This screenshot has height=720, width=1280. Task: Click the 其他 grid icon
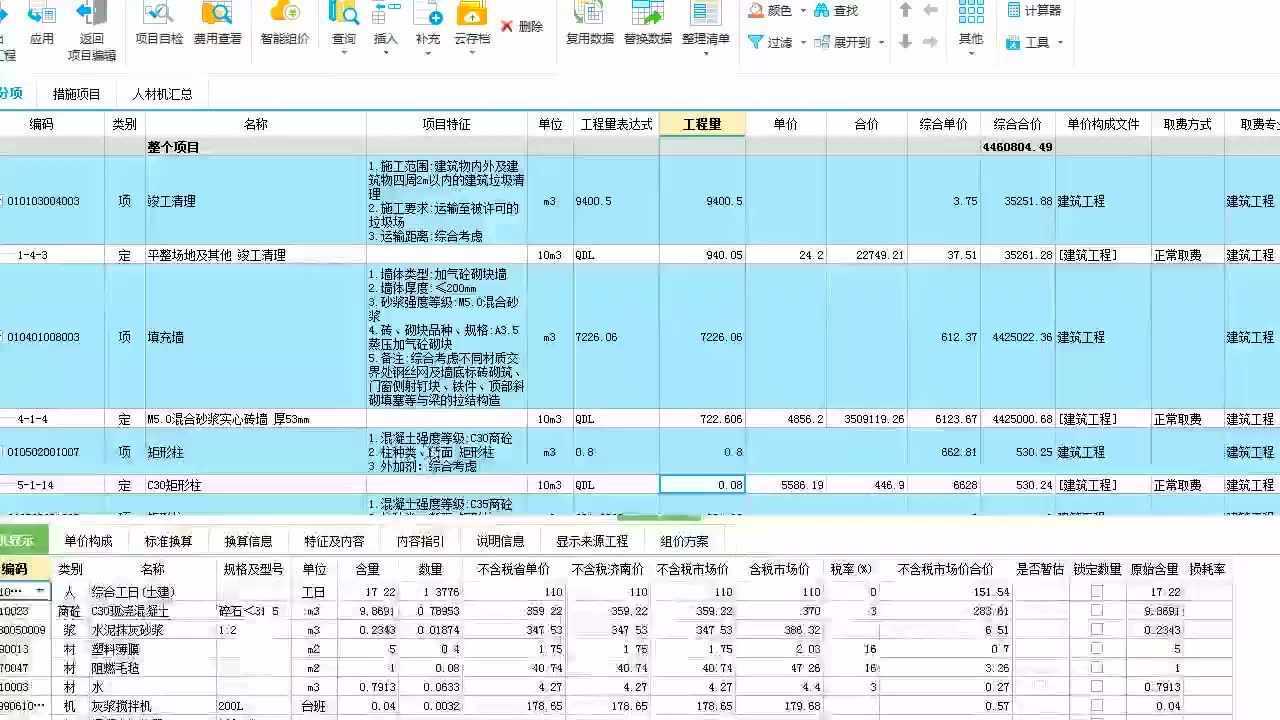pyautogui.click(x=971, y=12)
